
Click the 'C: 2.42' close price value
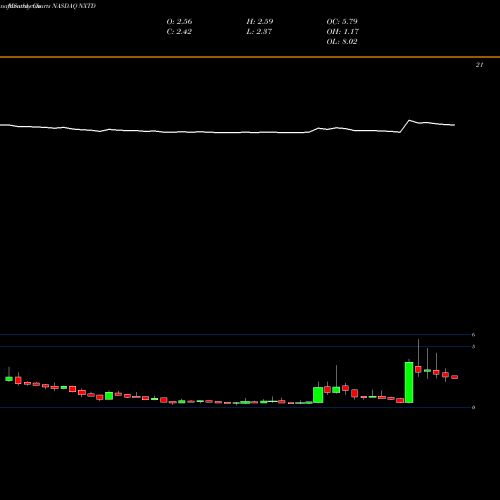click(x=179, y=32)
